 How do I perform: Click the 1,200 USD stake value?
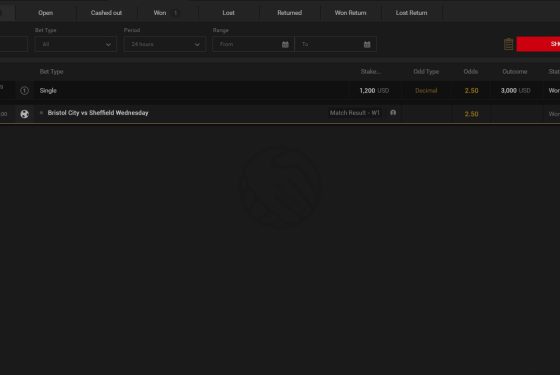(x=374, y=91)
